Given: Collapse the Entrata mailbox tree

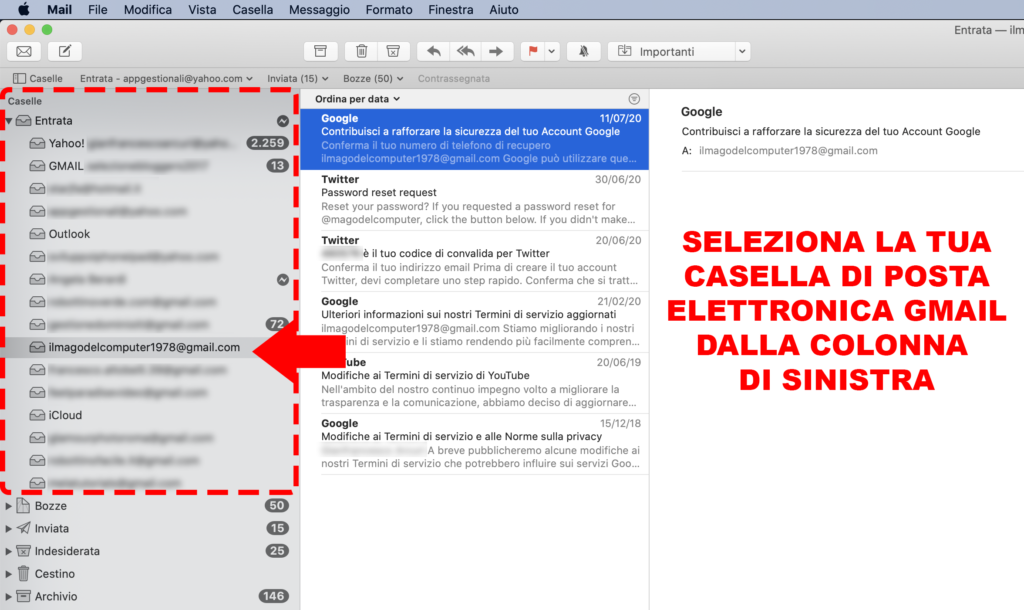Looking at the screenshot, I should (8, 121).
